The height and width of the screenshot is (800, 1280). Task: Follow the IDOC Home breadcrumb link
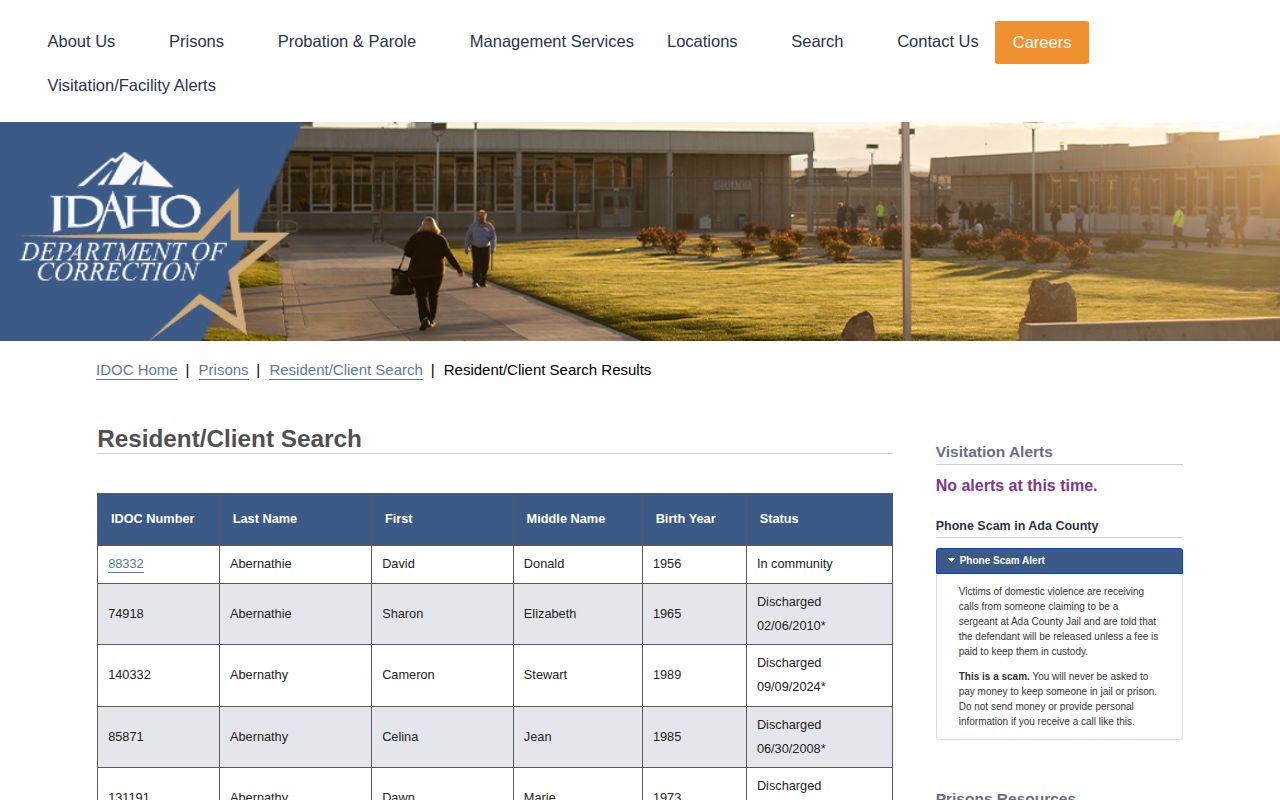137,370
